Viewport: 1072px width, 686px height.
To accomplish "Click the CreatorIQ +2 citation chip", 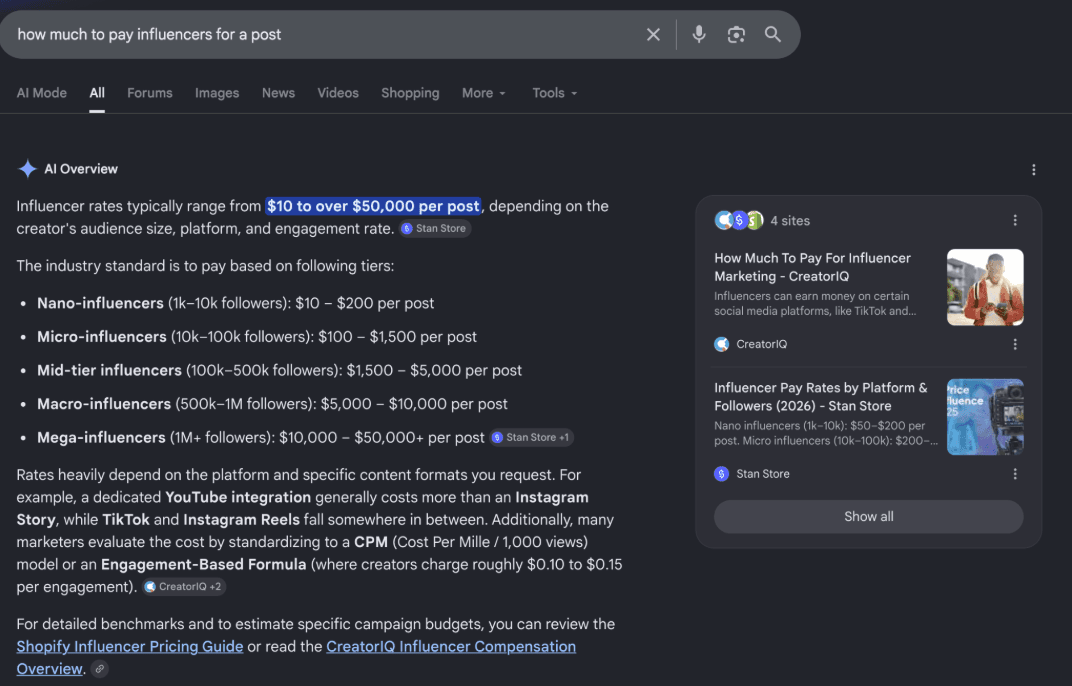I will 184,587.
